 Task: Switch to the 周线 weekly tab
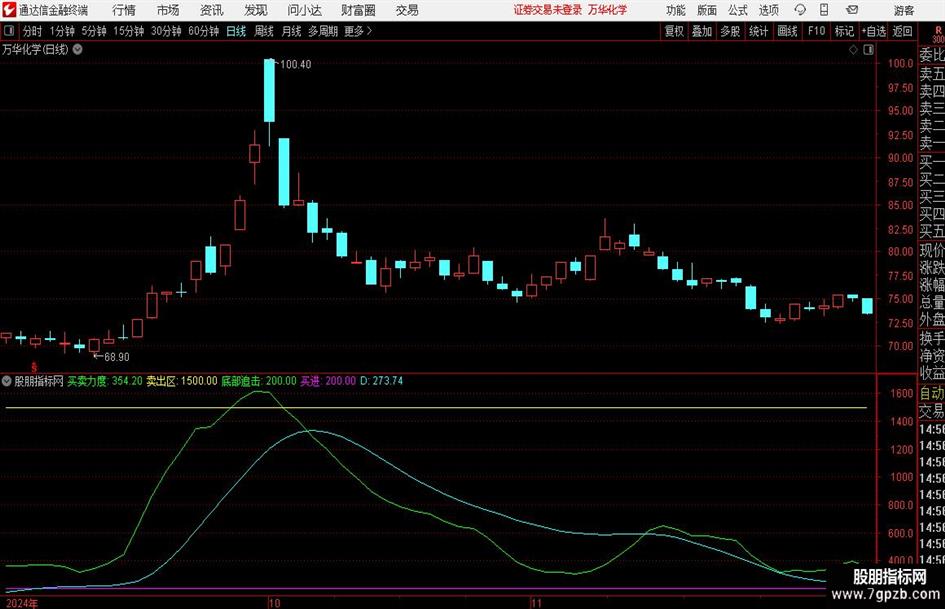pyautogui.click(x=264, y=31)
